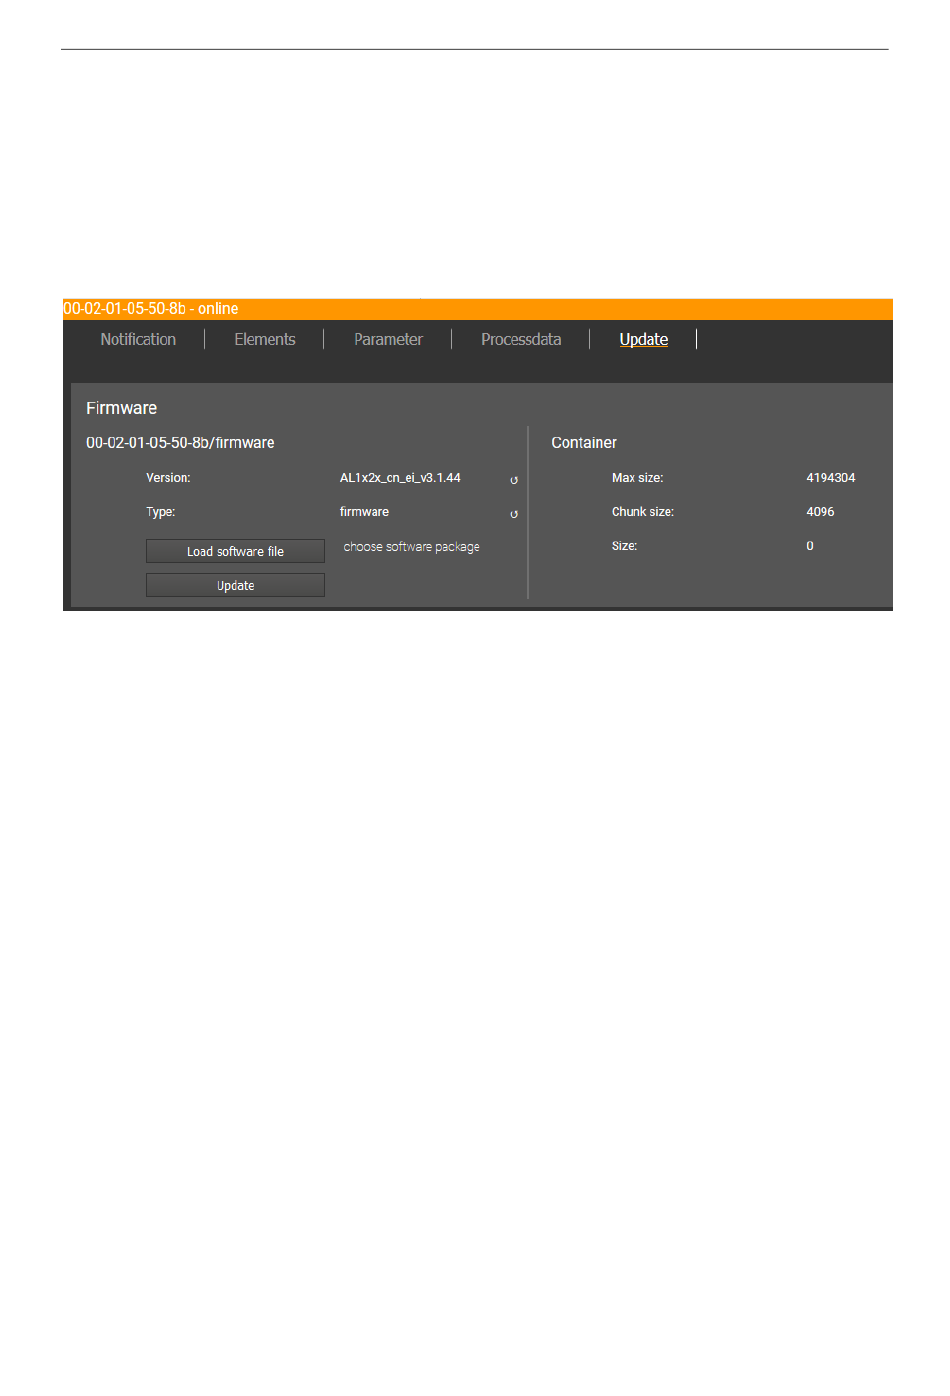The height and width of the screenshot is (1396, 950).
Task: Click the orange '00-02-01-05-50-8b - online' title
Action: click(x=151, y=309)
